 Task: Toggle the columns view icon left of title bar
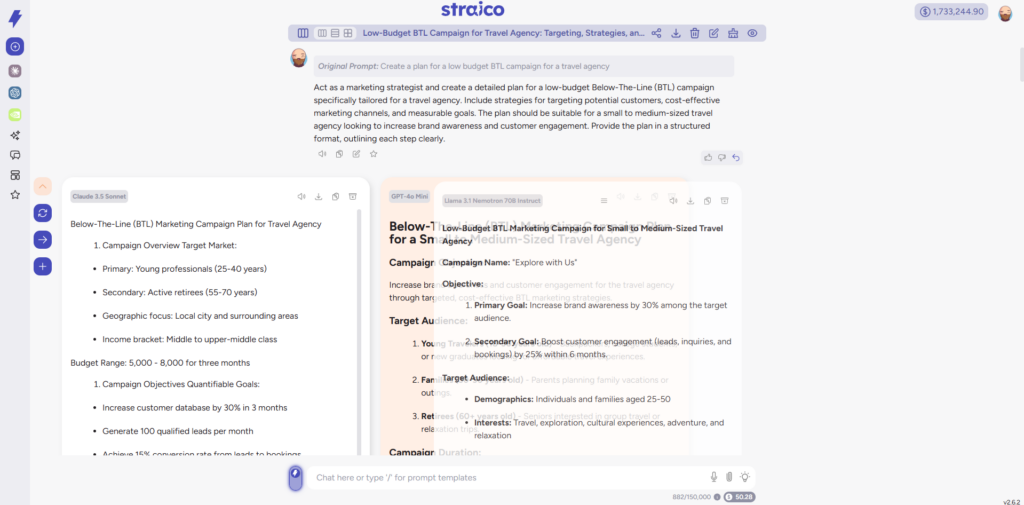pyautogui.click(x=303, y=33)
